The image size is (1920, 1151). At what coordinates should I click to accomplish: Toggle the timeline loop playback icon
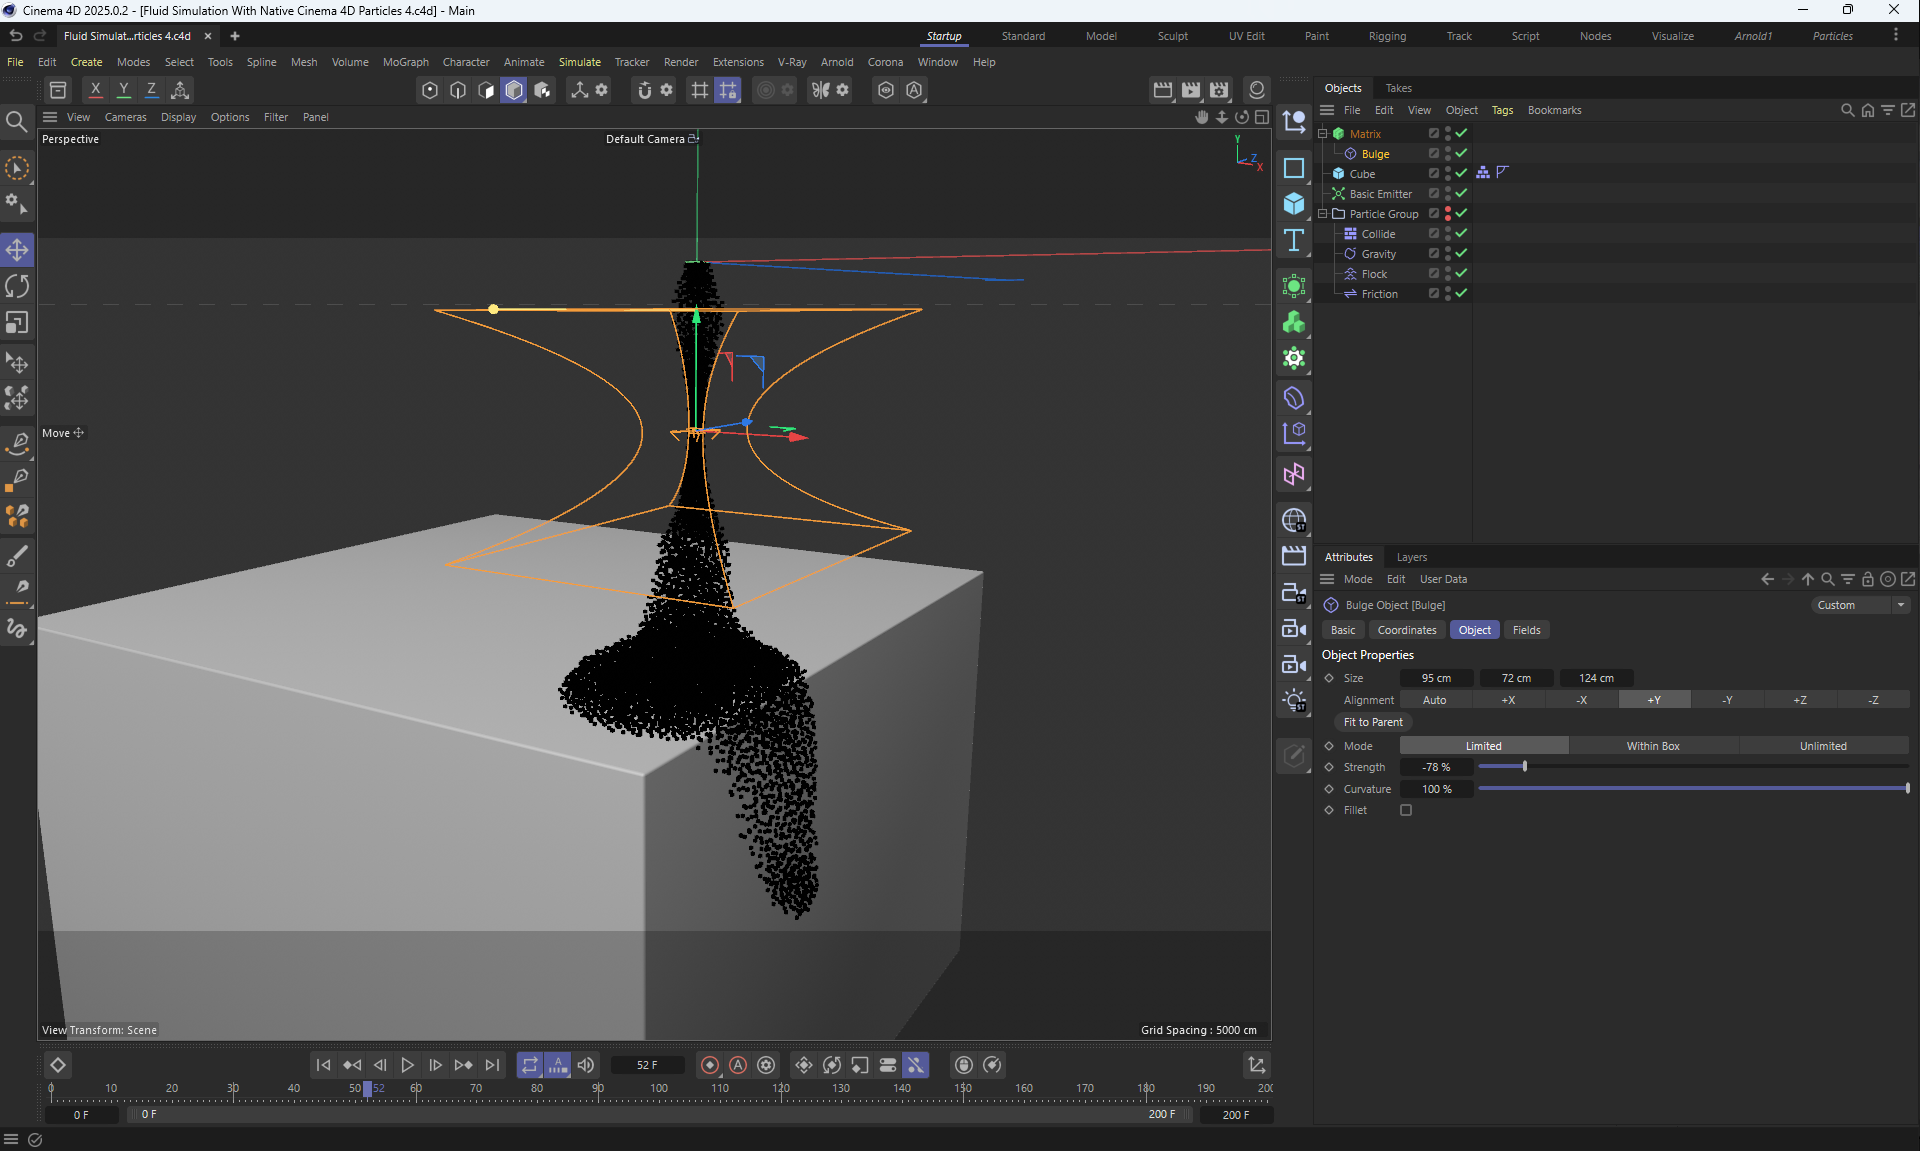click(x=530, y=1065)
